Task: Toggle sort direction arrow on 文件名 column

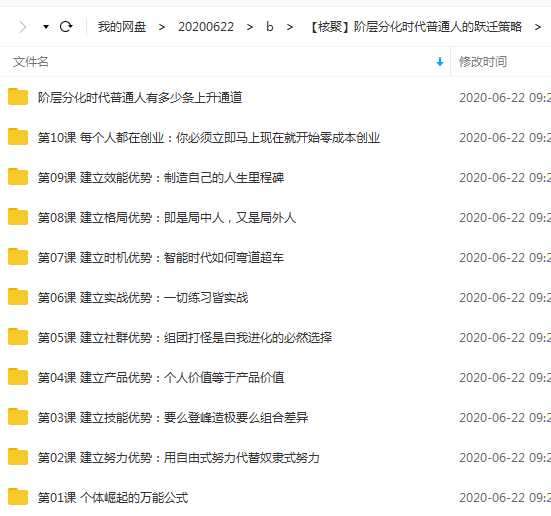Action: click(440, 62)
